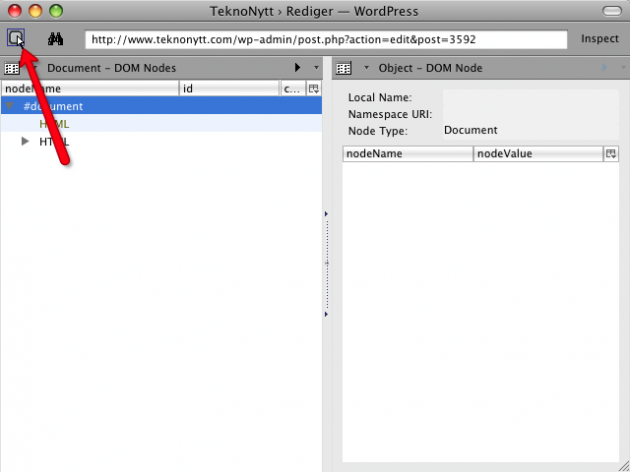This screenshot has height=472, width=630.
Task: Click the nodeValue column header
Action: 537,154
